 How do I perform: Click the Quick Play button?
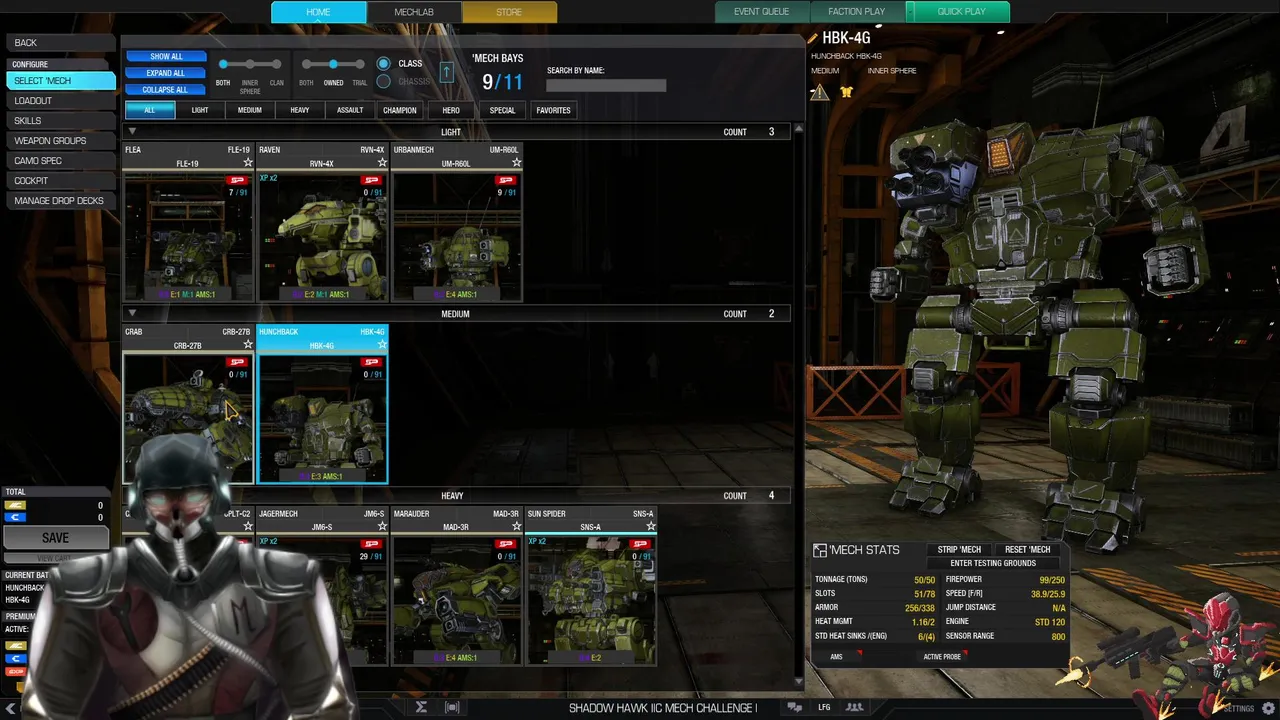click(961, 12)
